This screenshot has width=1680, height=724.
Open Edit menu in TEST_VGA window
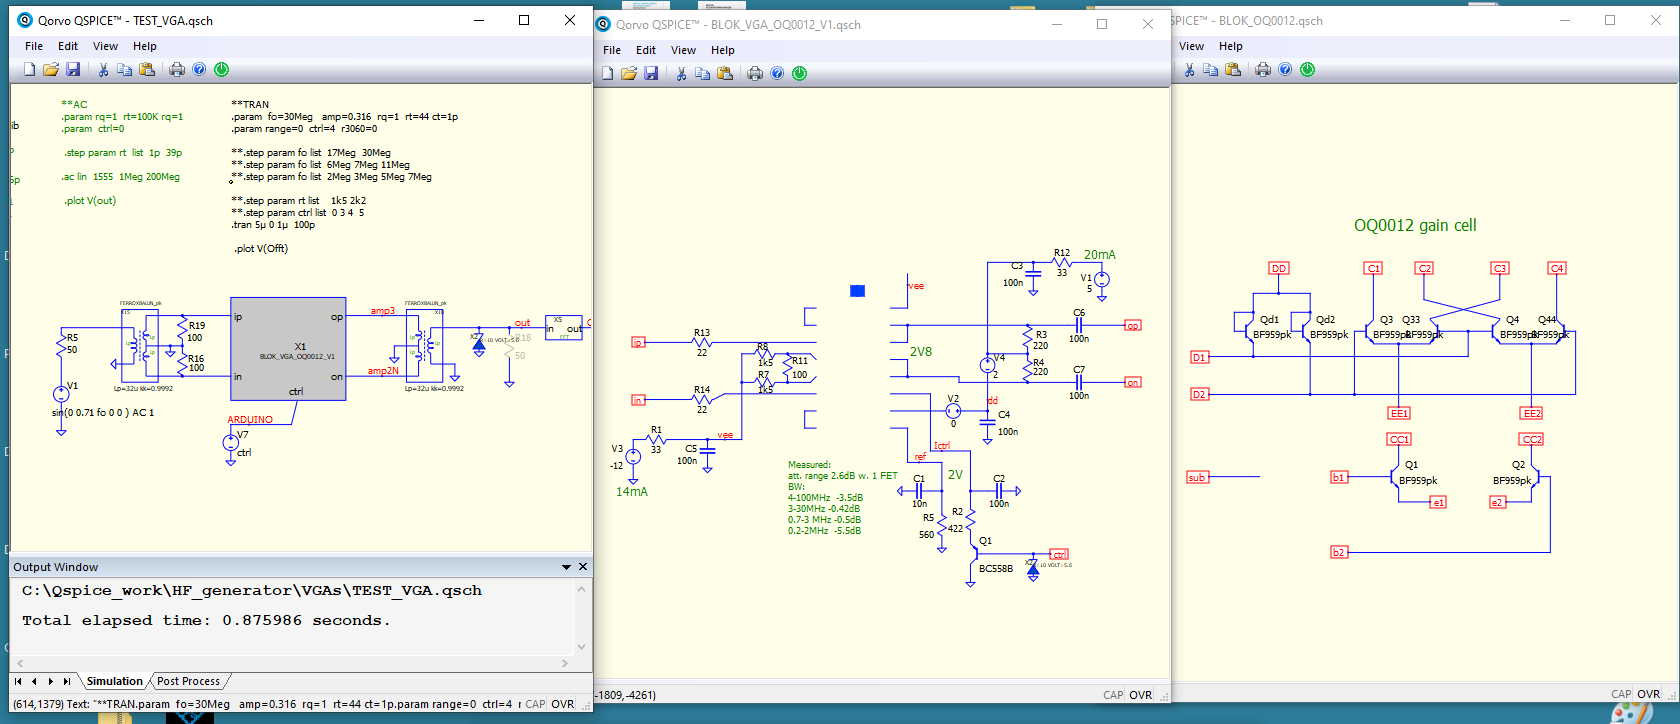[x=68, y=46]
